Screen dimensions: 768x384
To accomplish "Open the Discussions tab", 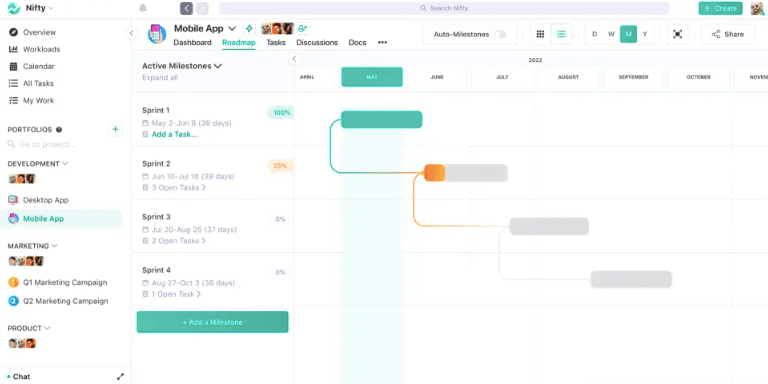I will tap(317, 43).
